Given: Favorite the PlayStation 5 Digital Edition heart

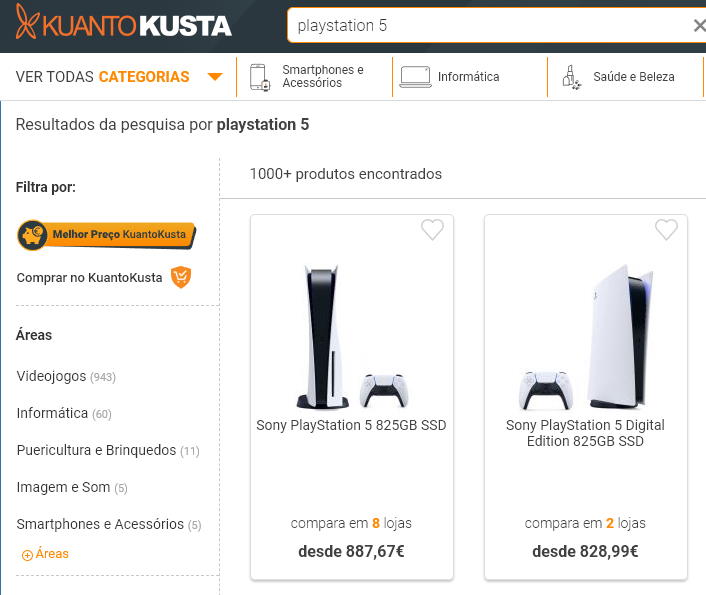Looking at the screenshot, I should click(x=666, y=229).
